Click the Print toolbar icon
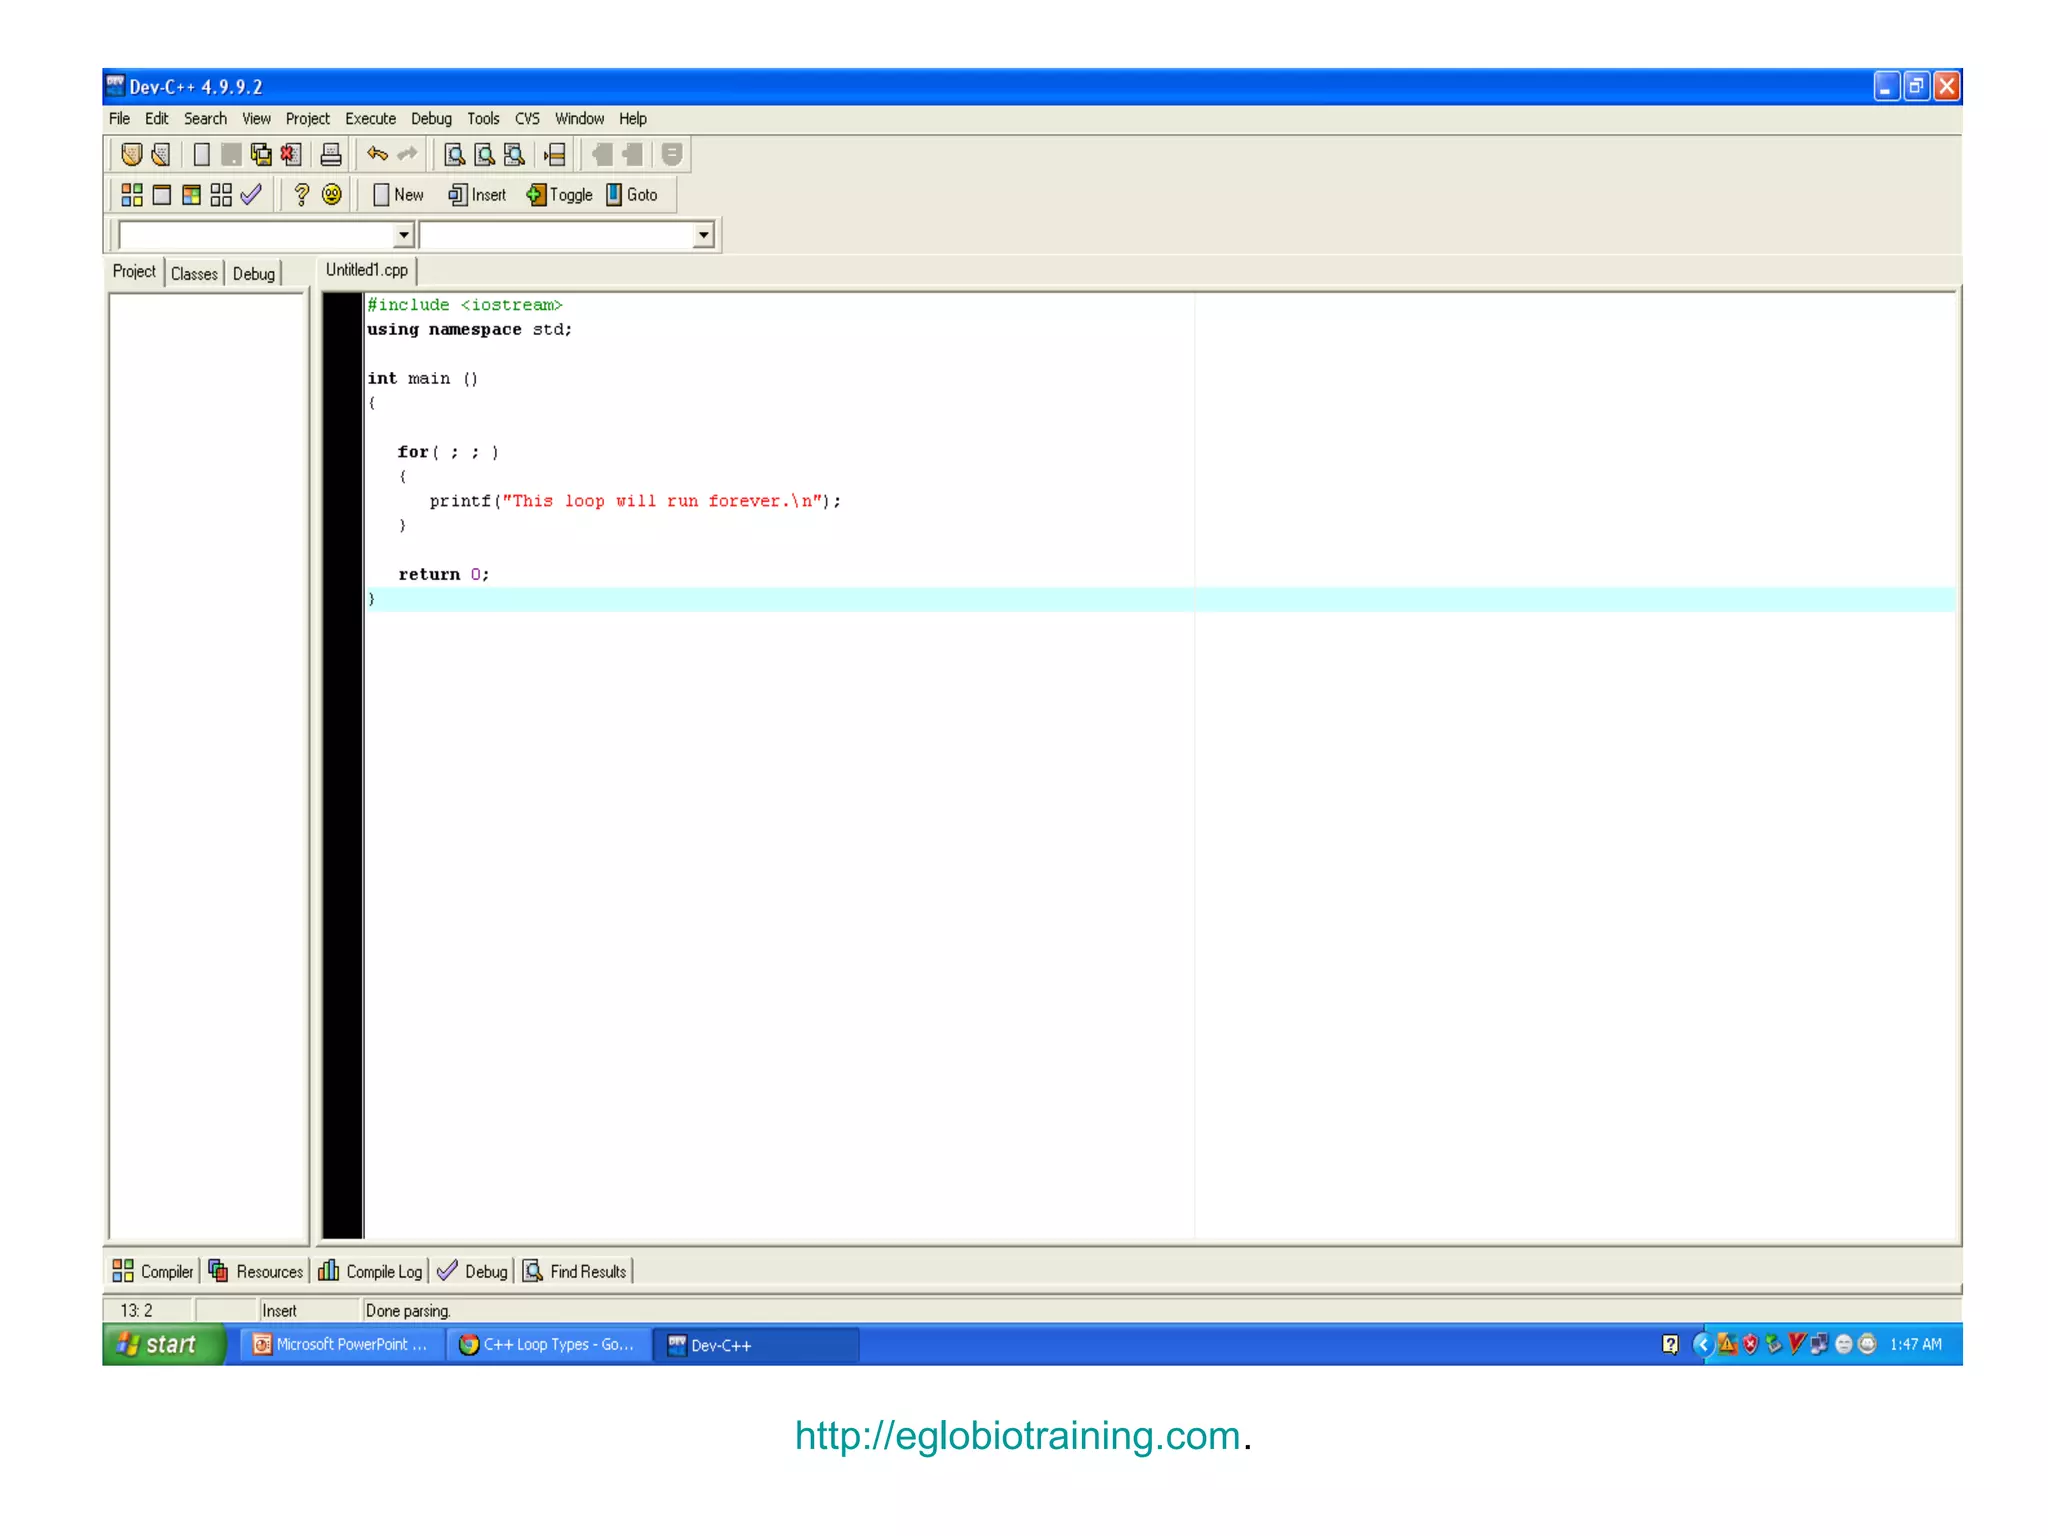Screen dimensions: 2048x1536 coord(331,155)
